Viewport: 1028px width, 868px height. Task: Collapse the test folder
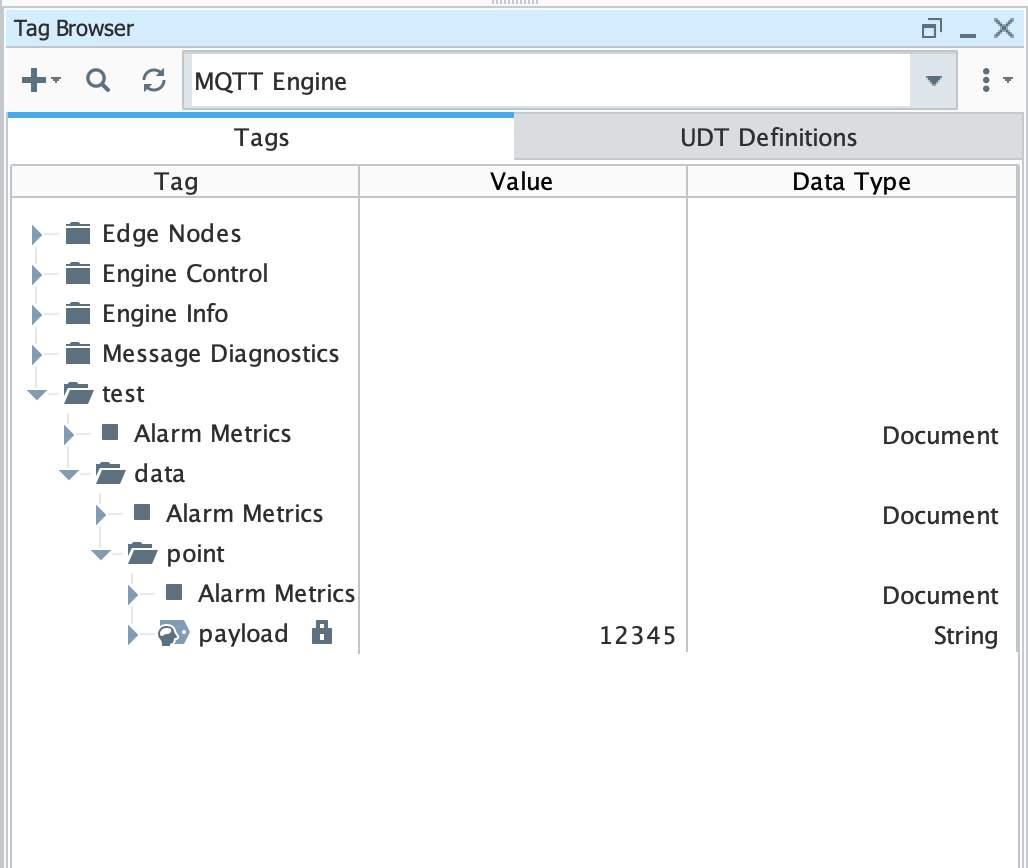coord(38,394)
